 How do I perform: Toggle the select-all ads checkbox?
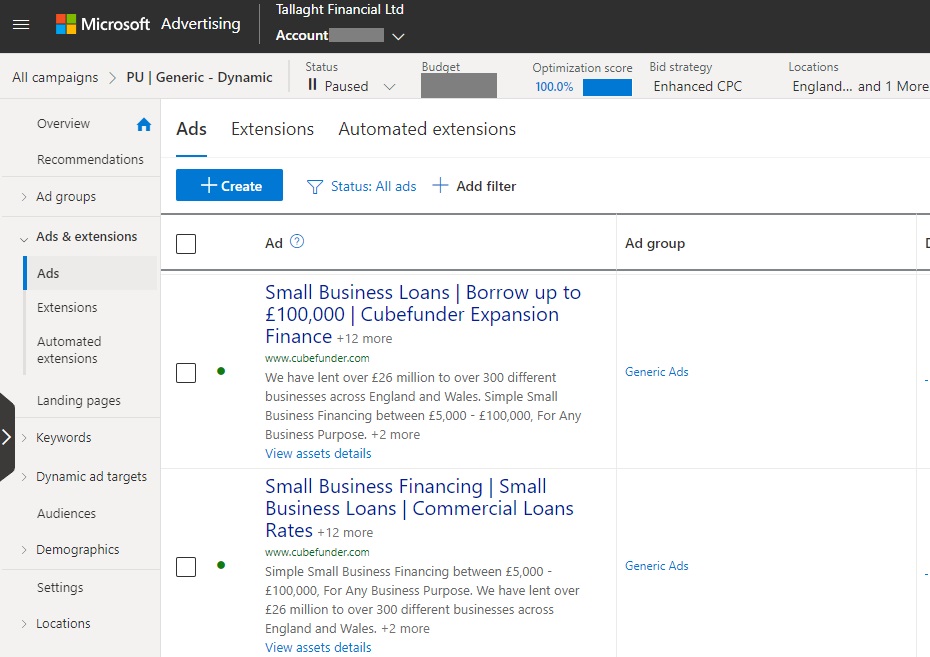click(x=186, y=243)
